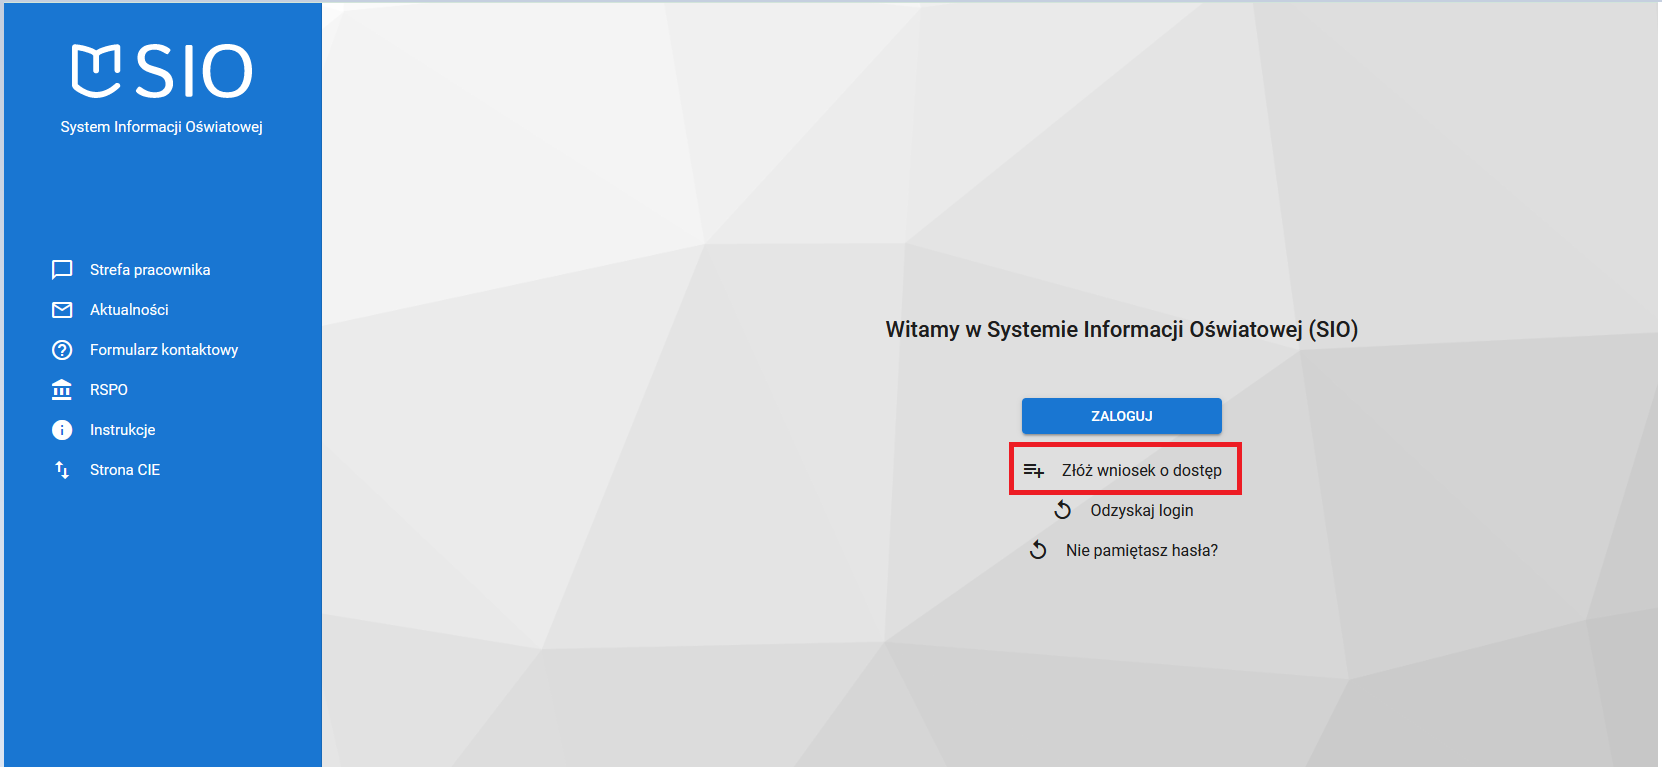Click the Aktualności envelope icon
The height and width of the screenshot is (767, 1662).
coord(62,310)
